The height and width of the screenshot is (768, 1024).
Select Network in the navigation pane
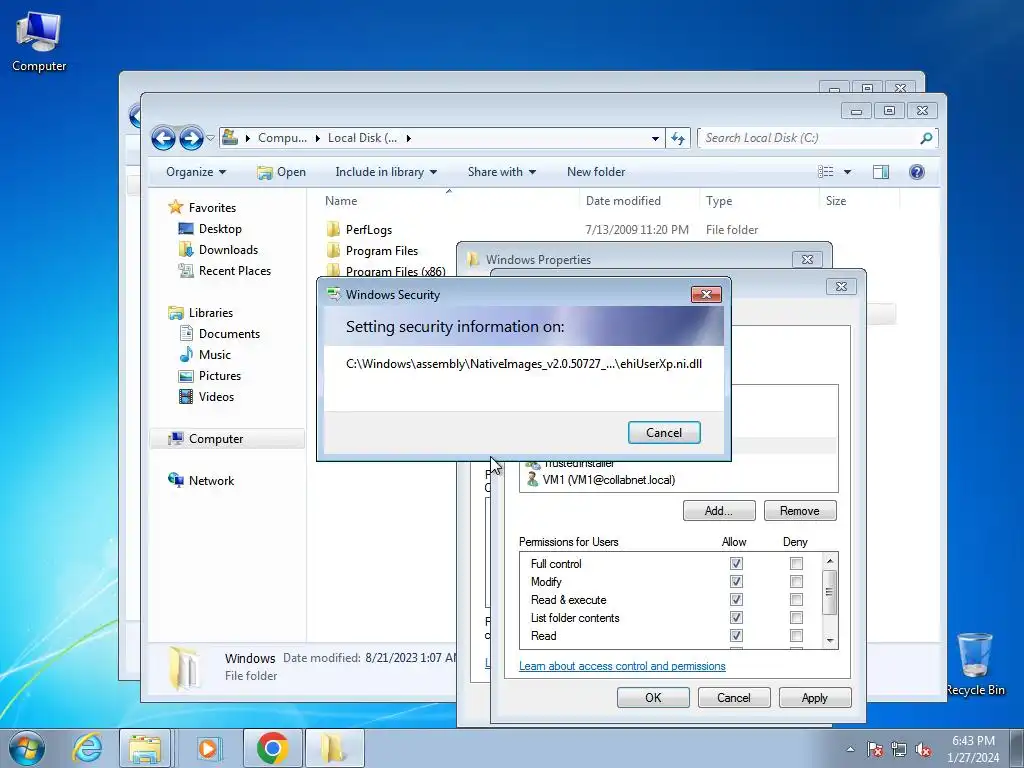pyautogui.click(x=211, y=481)
